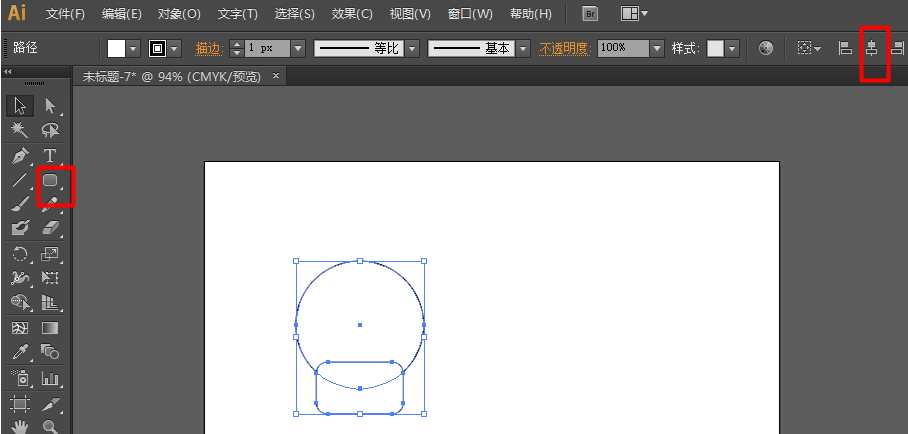This screenshot has height=434, width=908.
Task: Select the Selection (black arrow) tool
Action: point(20,106)
